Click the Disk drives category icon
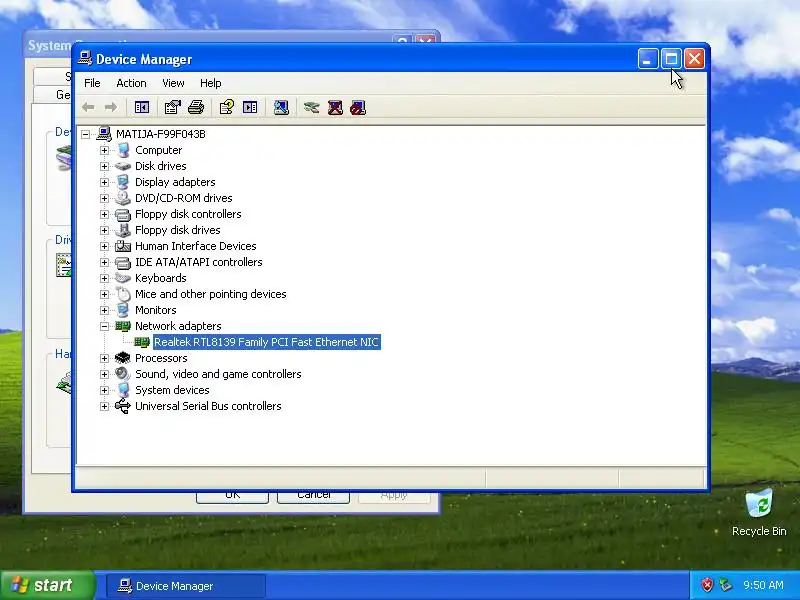800x600 pixels. pyautogui.click(x=123, y=166)
